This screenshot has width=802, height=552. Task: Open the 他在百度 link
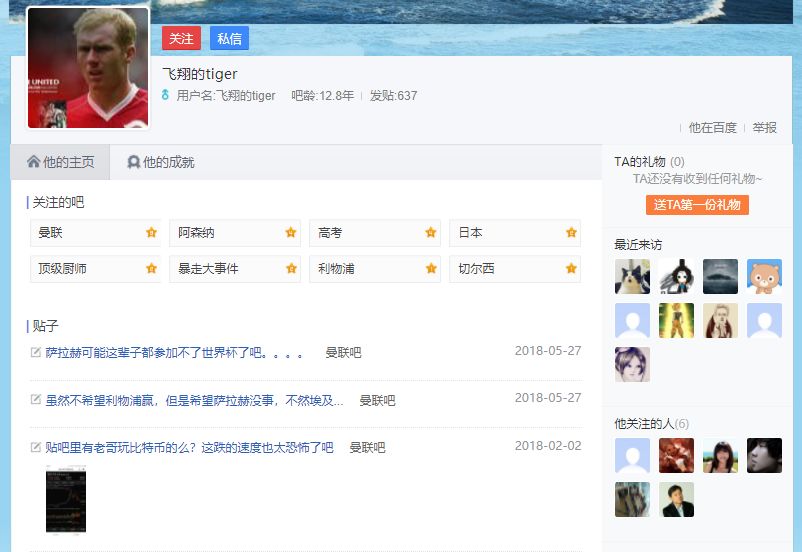712,128
